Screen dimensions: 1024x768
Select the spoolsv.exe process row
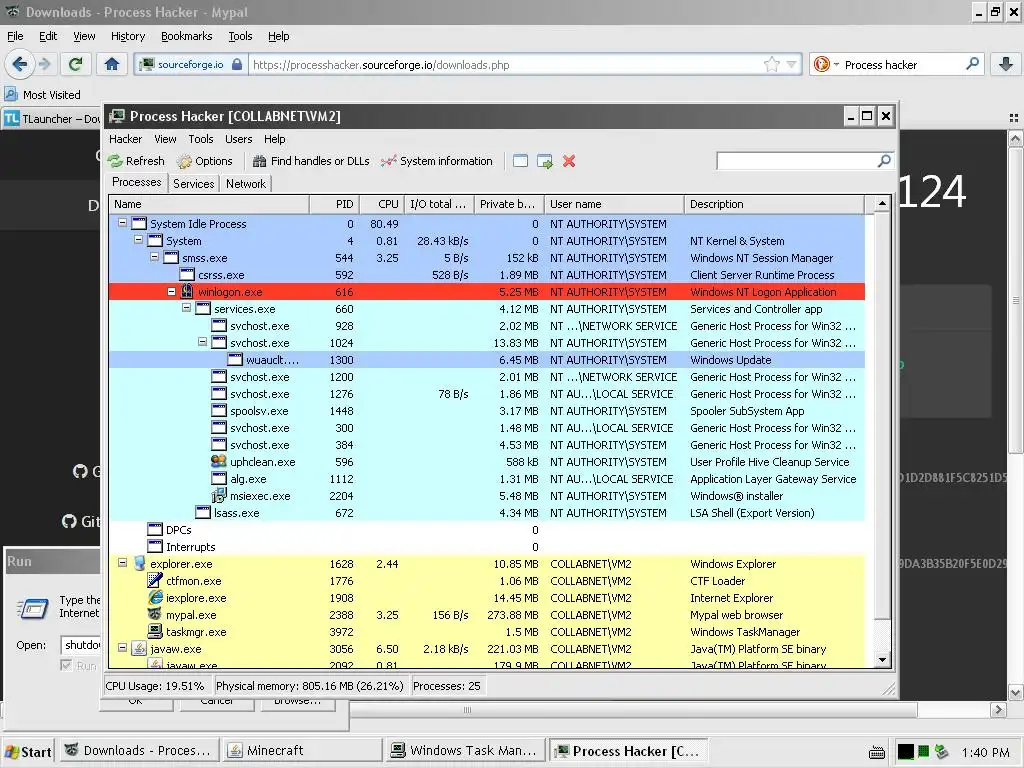487,411
